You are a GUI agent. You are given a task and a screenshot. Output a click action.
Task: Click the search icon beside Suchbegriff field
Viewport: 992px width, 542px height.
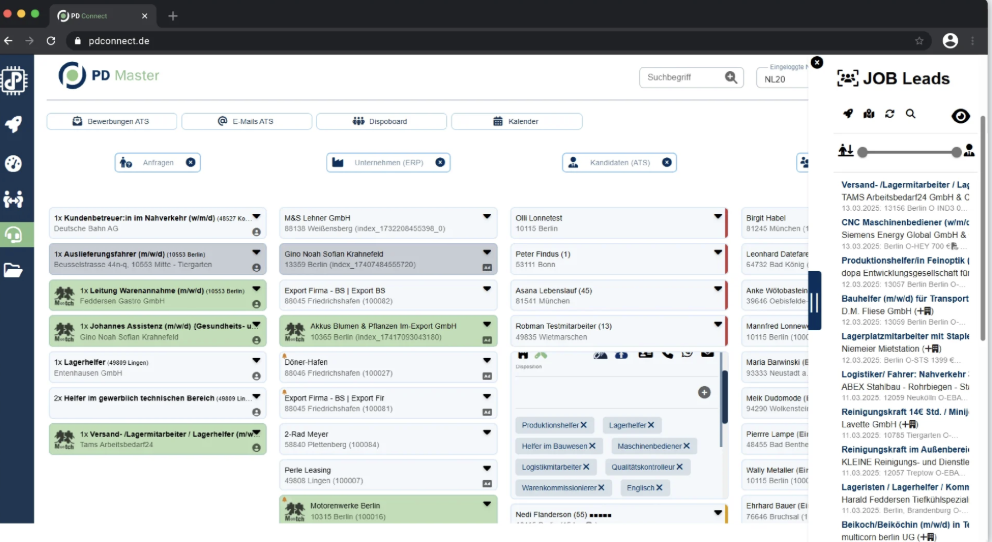pyautogui.click(x=732, y=77)
